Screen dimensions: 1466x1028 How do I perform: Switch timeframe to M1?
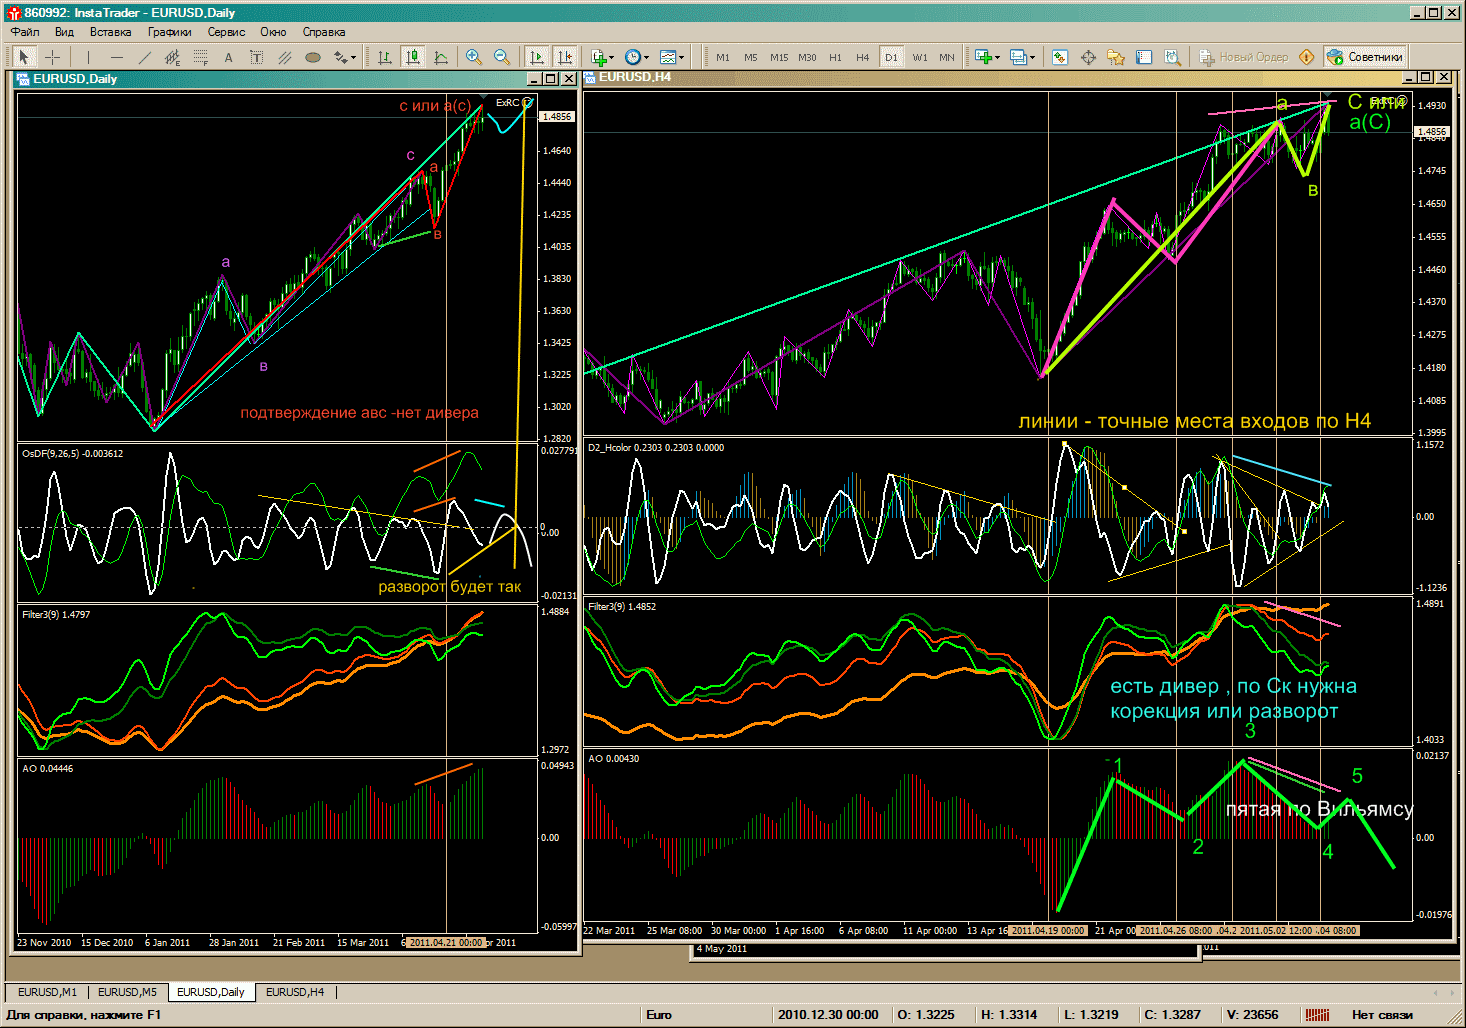[x=723, y=57]
